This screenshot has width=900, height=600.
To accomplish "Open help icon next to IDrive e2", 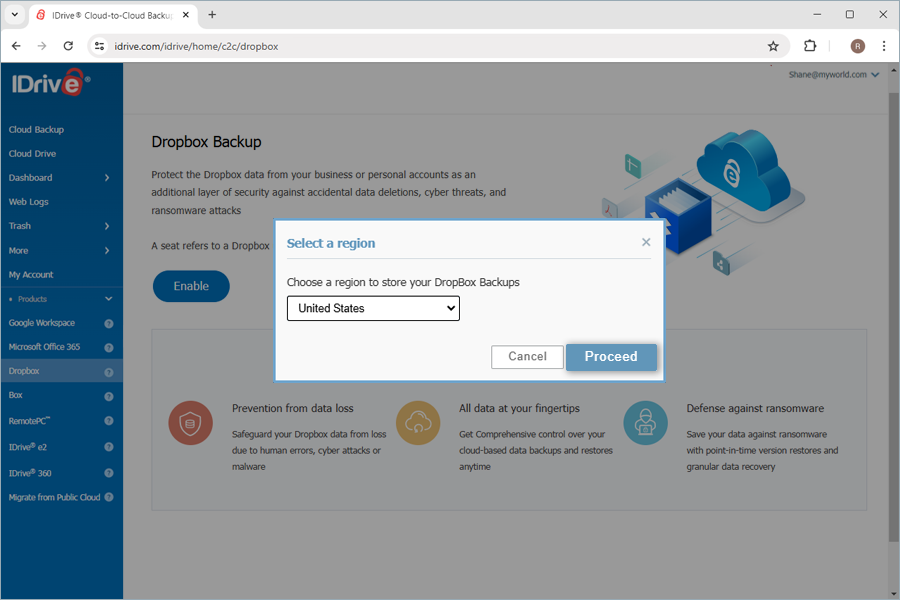I will [108, 447].
